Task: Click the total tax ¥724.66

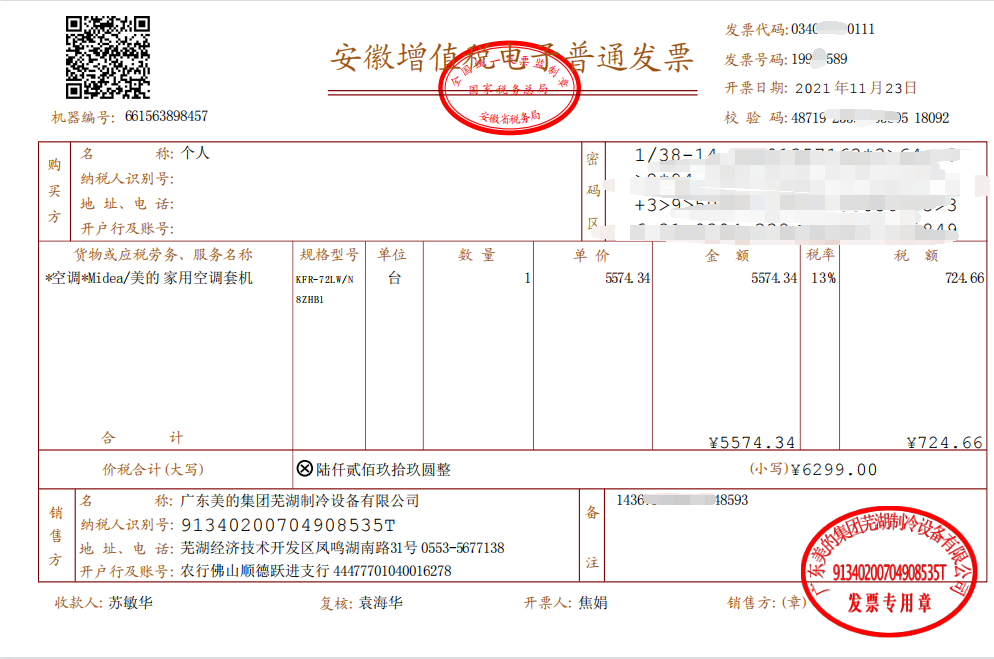Action: click(945, 442)
